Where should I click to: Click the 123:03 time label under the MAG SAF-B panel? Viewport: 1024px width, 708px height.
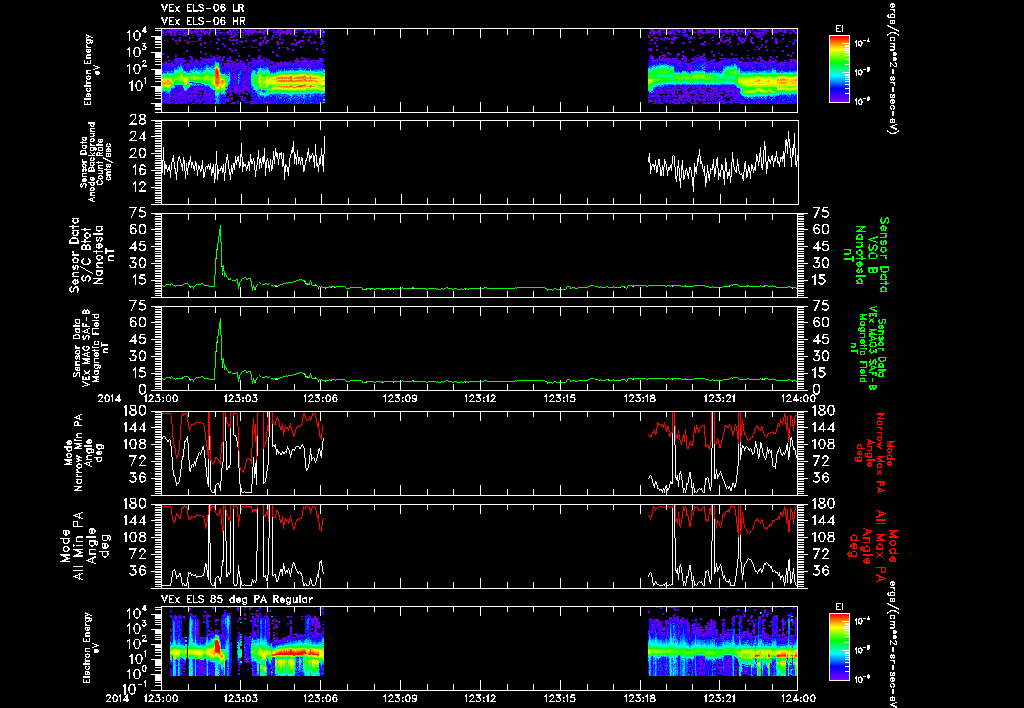click(240, 398)
